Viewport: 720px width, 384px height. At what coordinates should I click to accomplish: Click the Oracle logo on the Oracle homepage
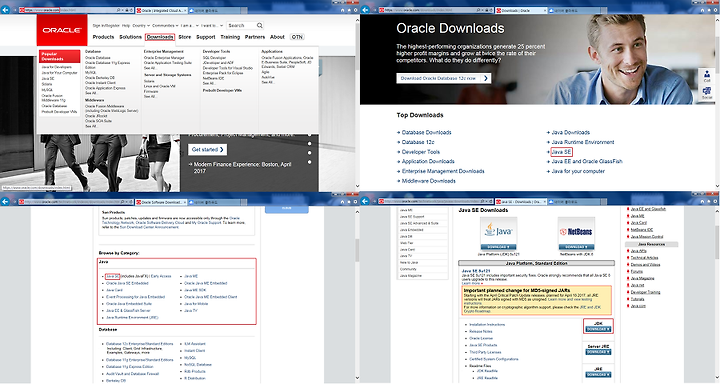click(62, 30)
